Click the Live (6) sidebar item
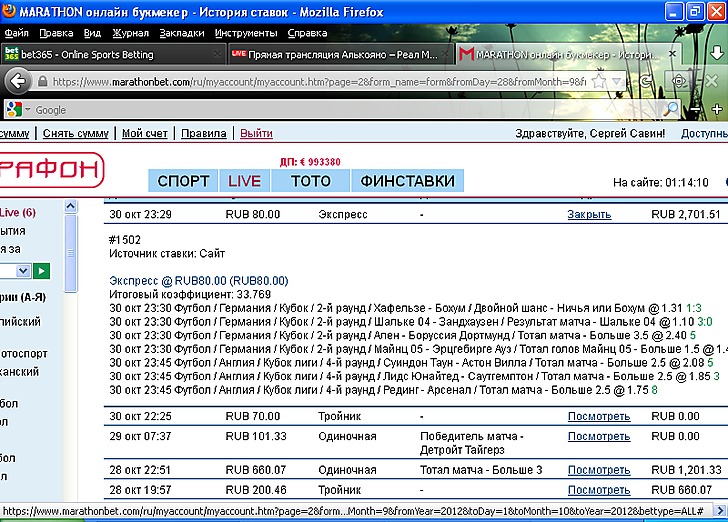Screen dimensions: 728x522 click(x=18, y=213)
